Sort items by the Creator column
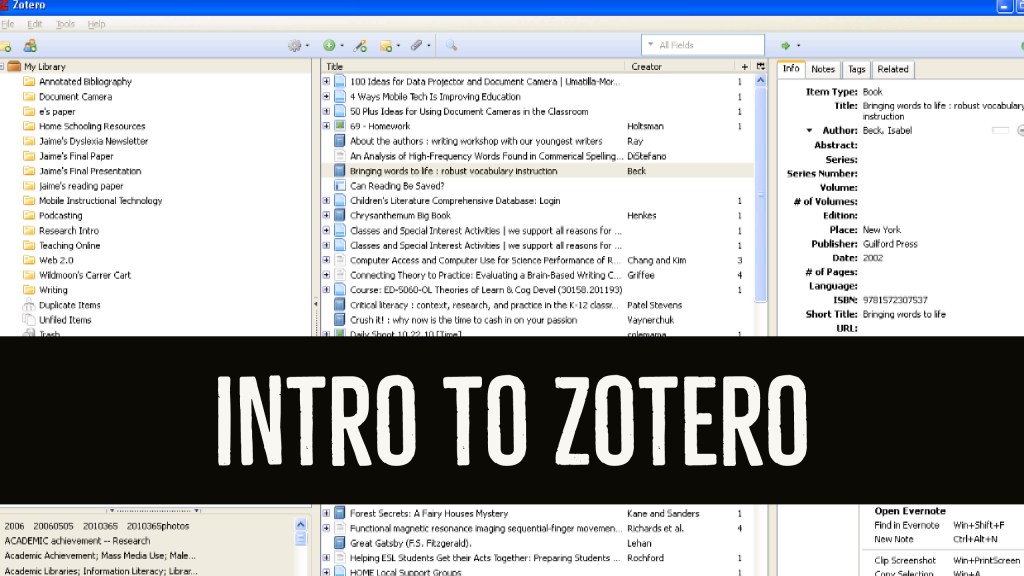This screenshot has width=1024, height=576. [647, 67]
